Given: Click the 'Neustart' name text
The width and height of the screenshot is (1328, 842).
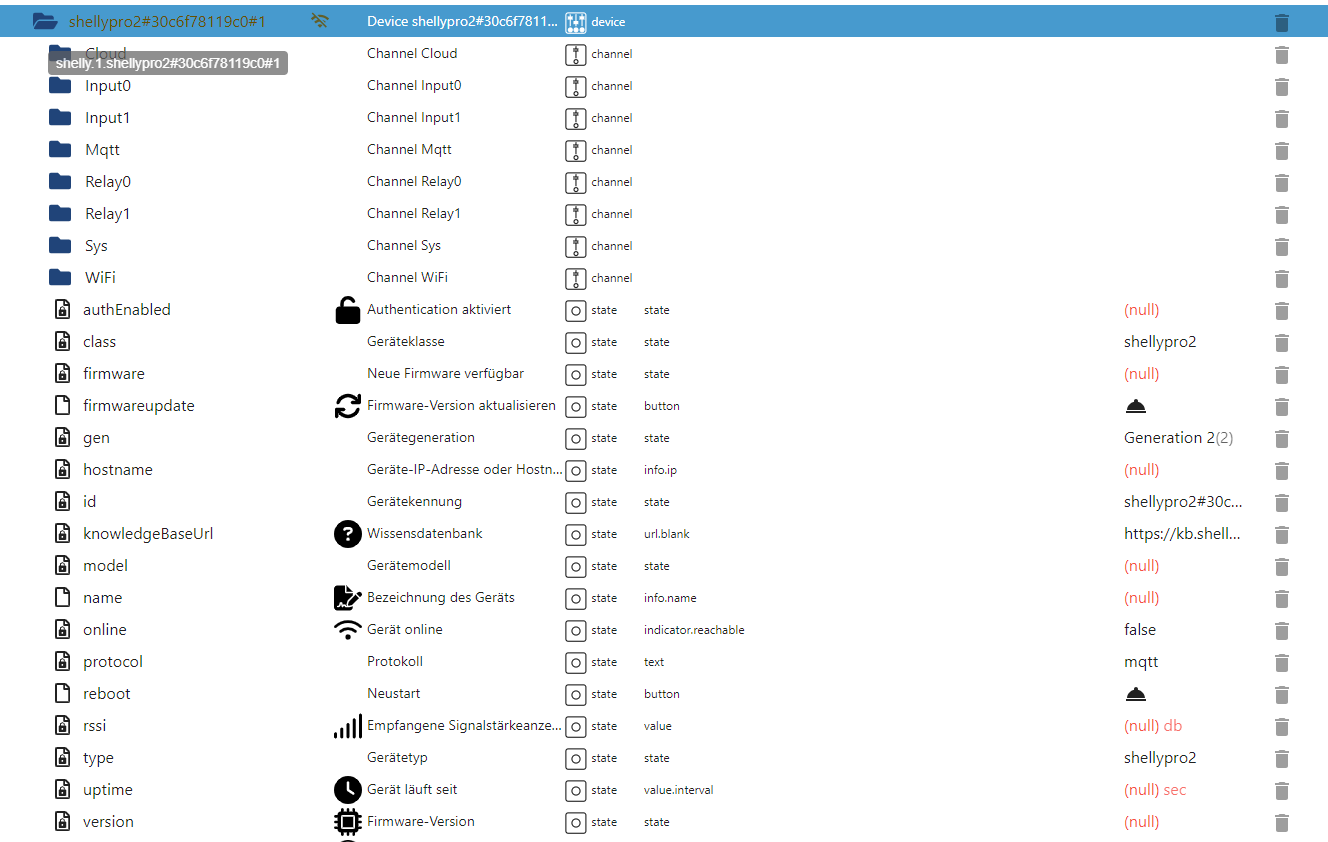Looking at the screenshot, I should [x=394, y=694].
